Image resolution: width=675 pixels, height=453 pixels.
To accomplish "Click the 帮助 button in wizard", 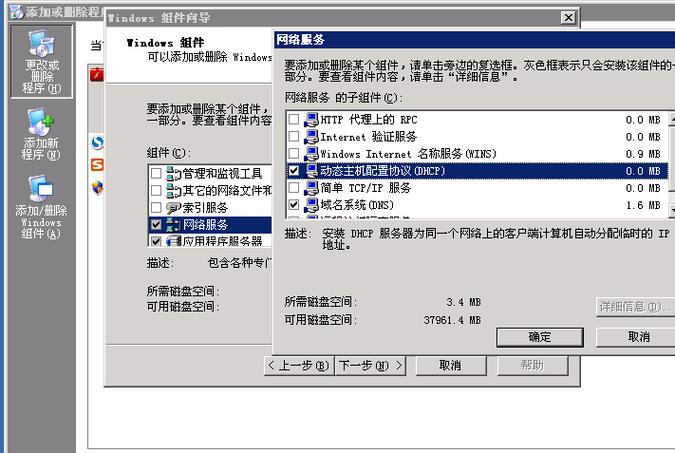I will click(x=533, y=366).
